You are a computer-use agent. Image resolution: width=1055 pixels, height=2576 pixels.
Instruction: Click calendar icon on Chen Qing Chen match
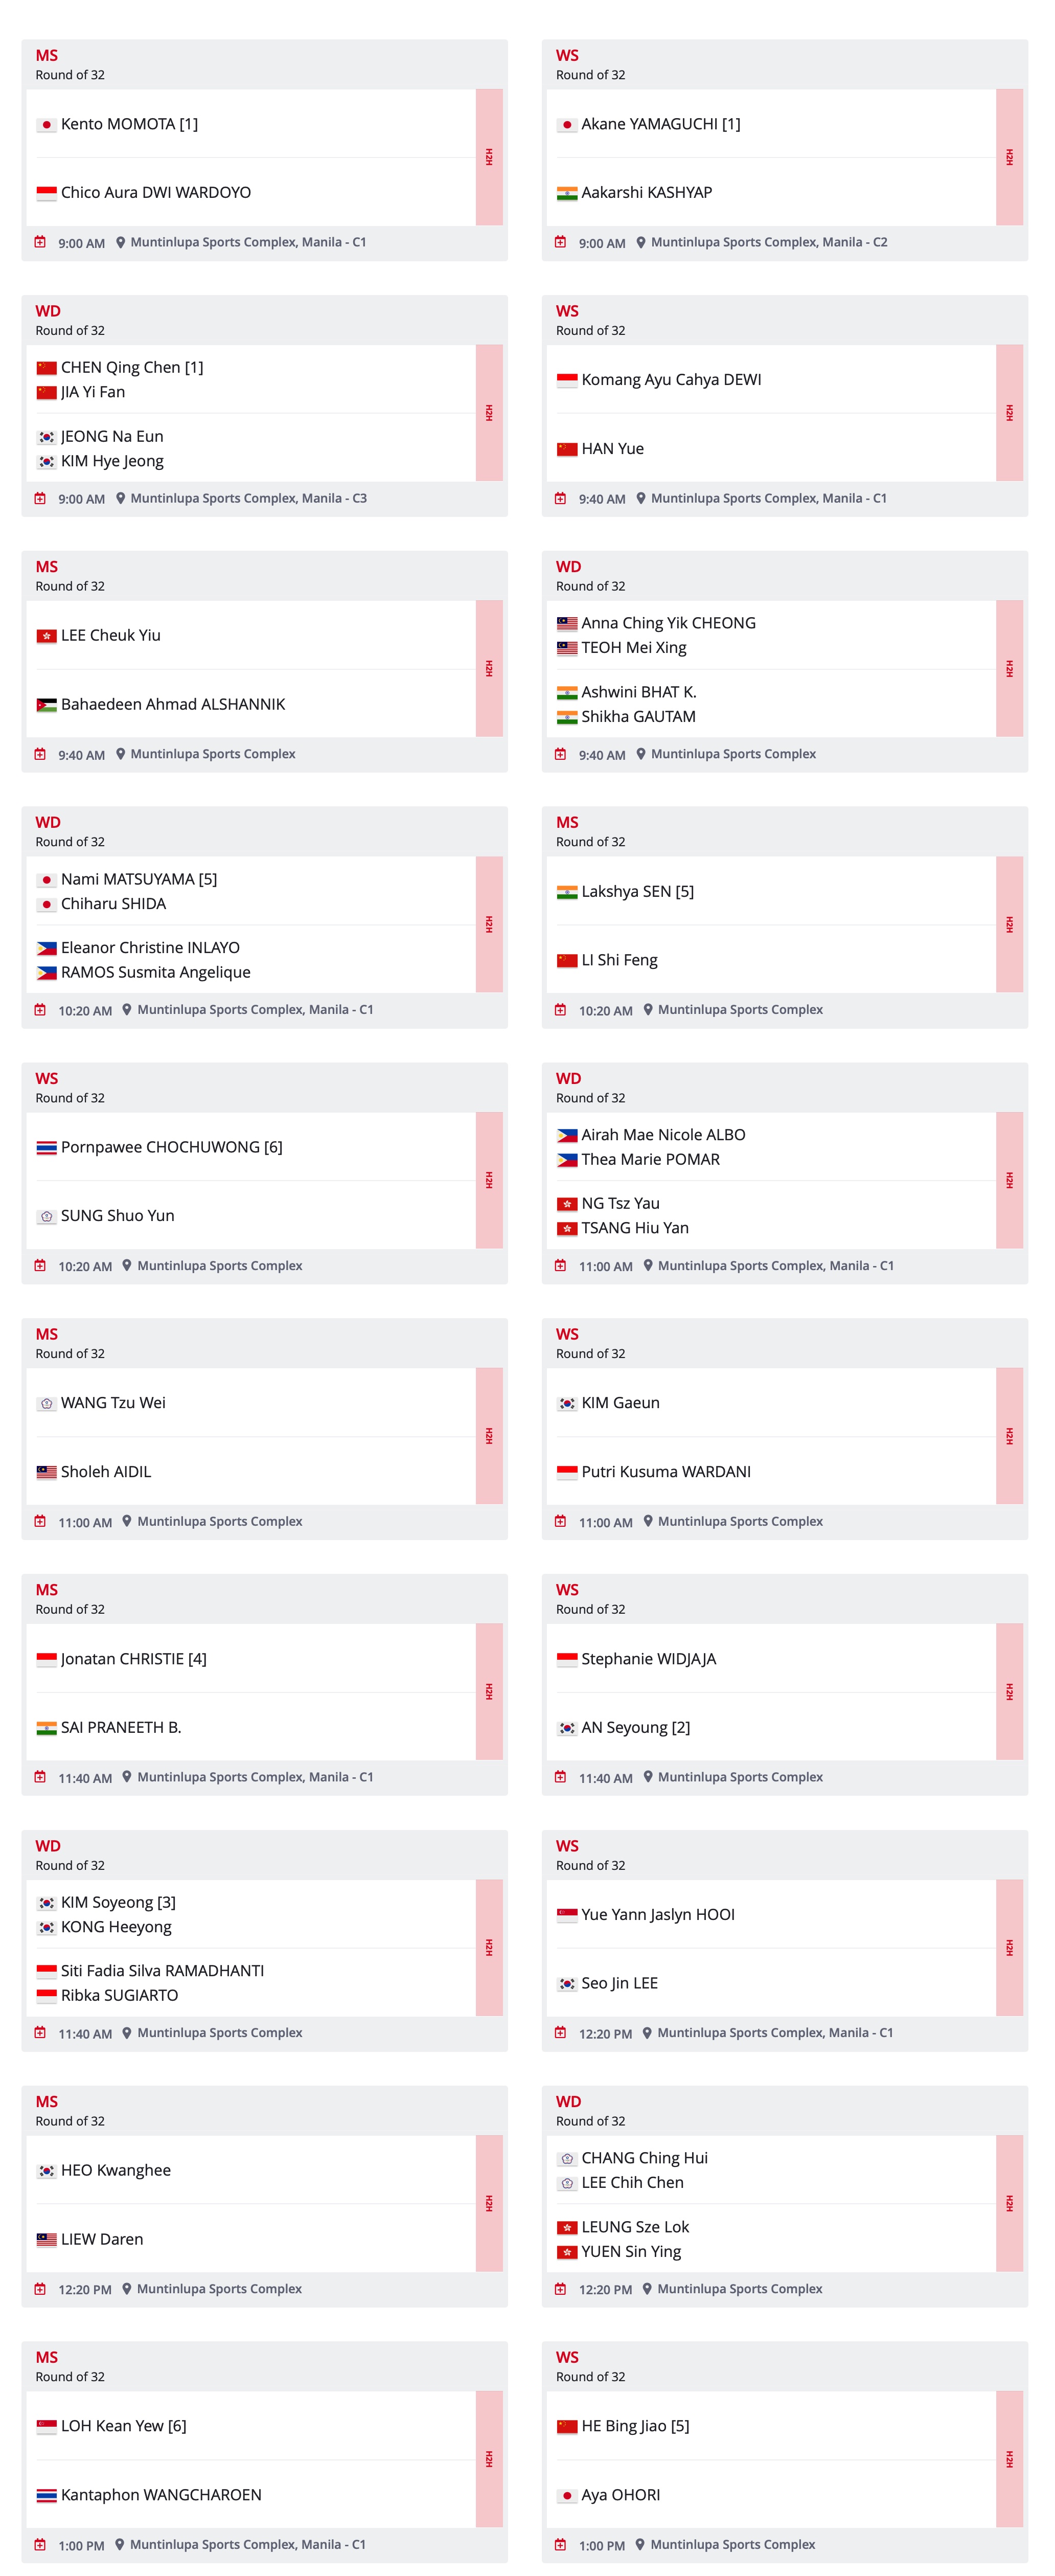pos(40,498)
